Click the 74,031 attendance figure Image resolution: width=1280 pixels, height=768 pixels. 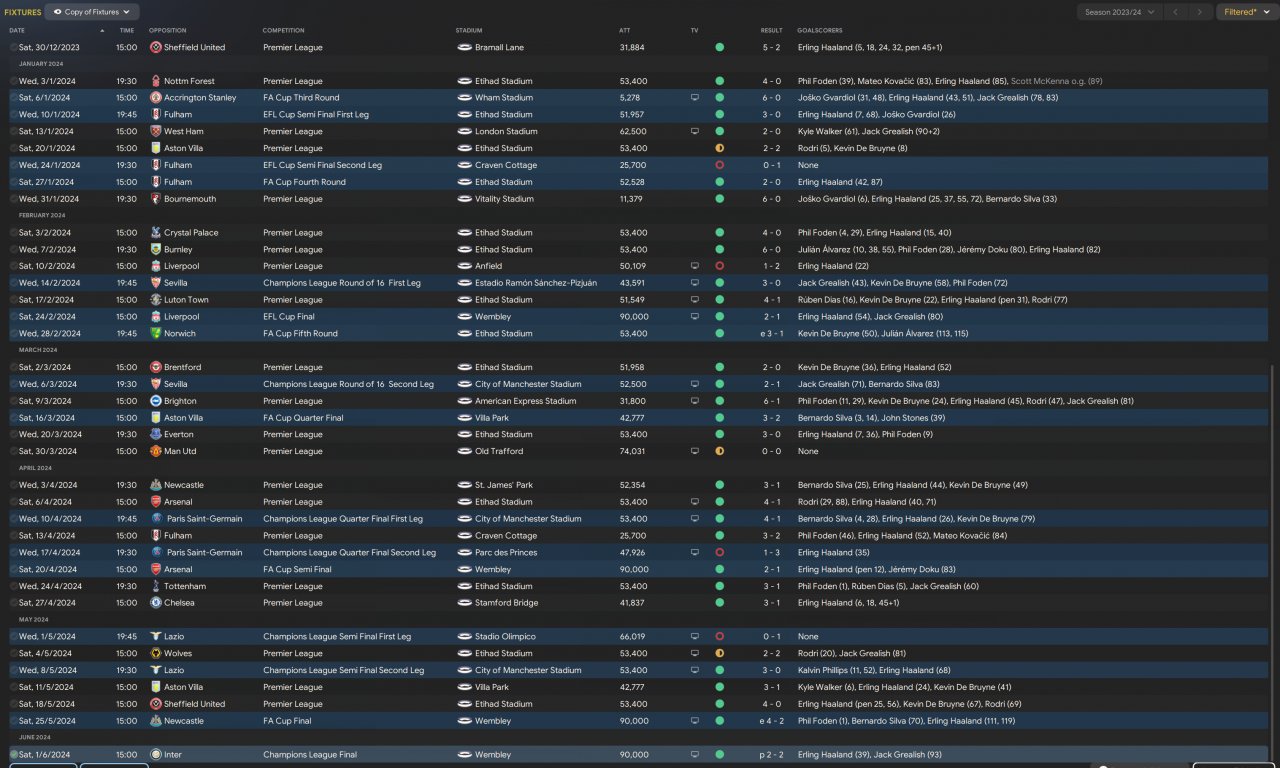point(632,451)
